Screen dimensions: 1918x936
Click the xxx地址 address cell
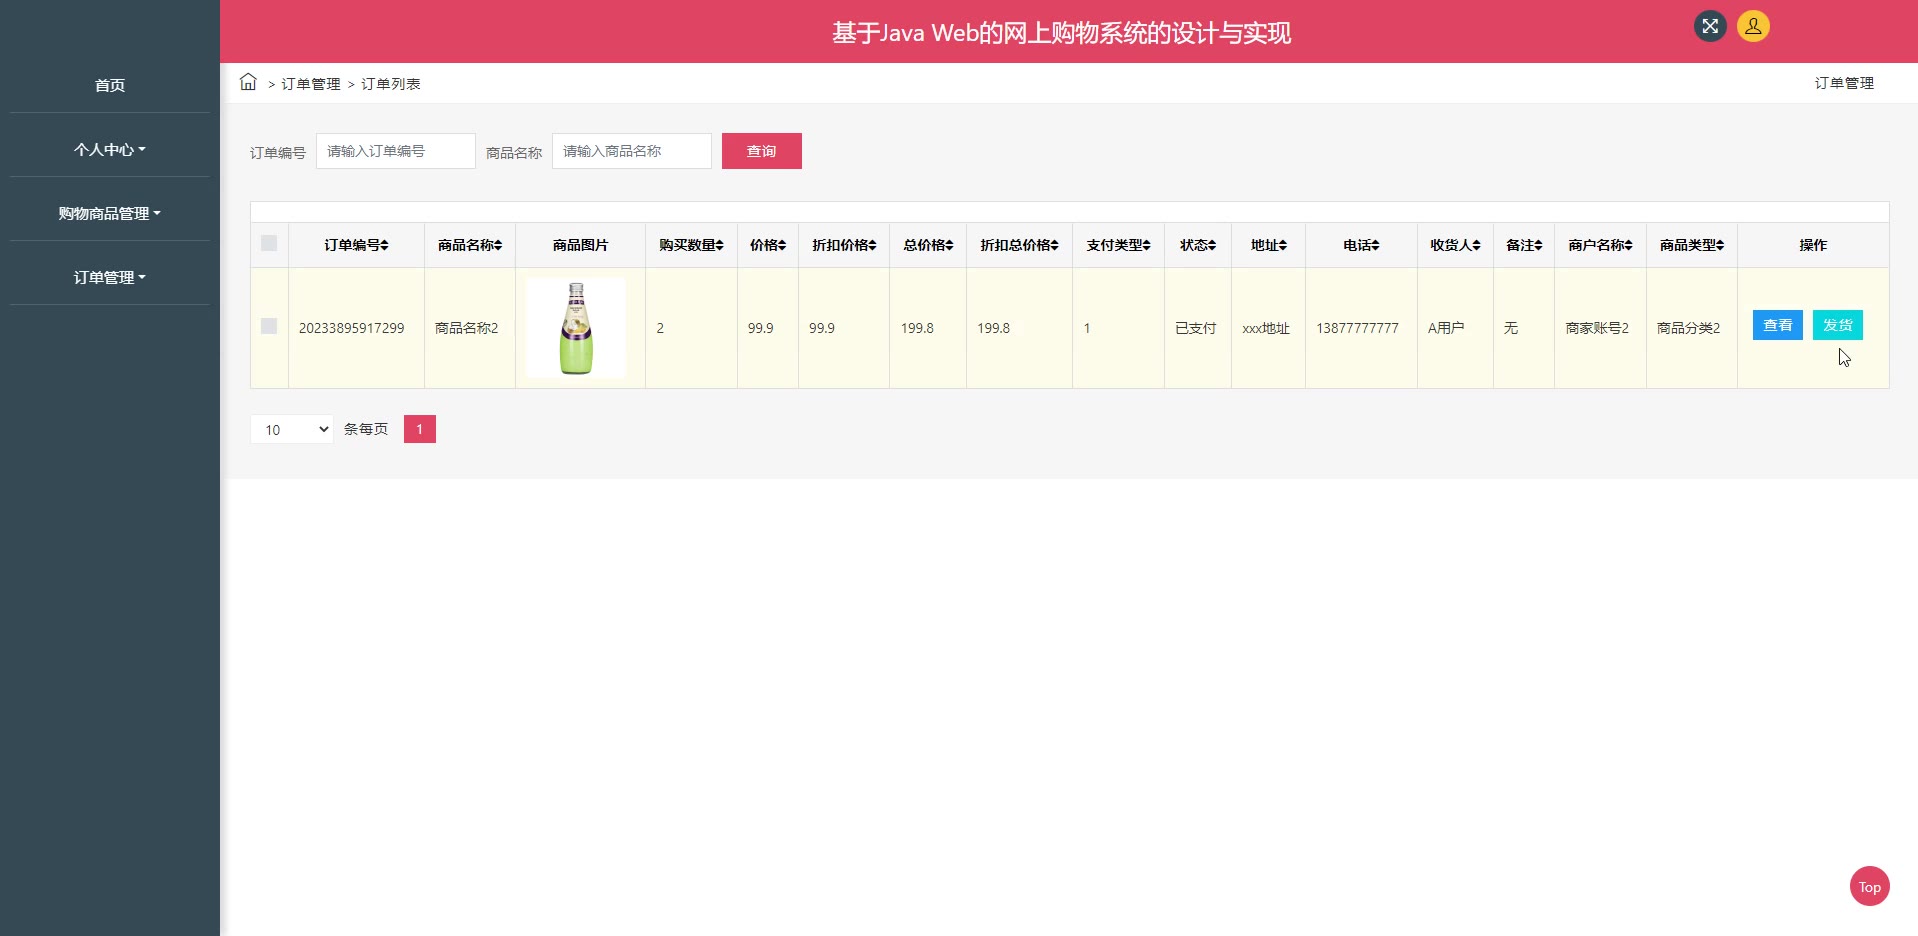point(1266,328)
